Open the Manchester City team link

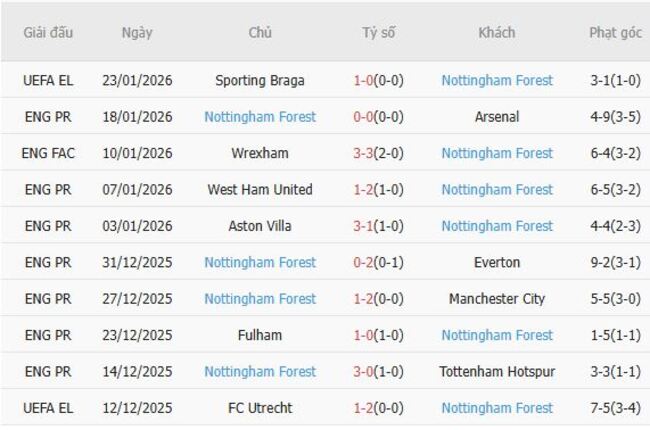[x=497, y=299]
